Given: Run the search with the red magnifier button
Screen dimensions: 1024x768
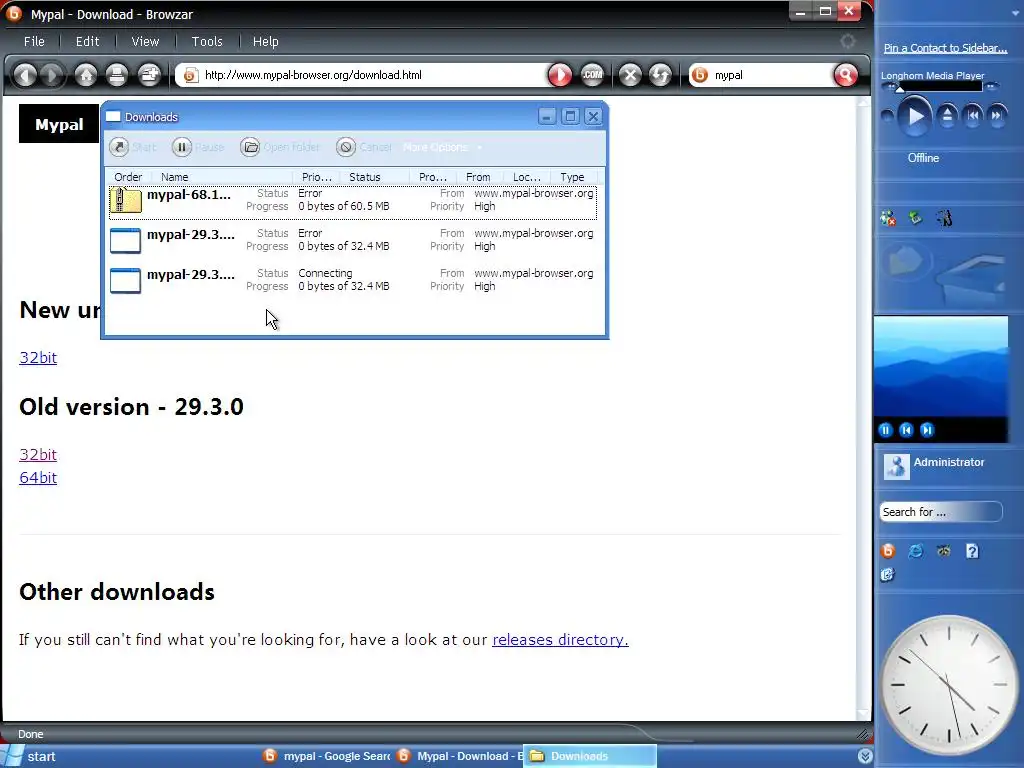Looking at the screenshot, I should [846, 75].
